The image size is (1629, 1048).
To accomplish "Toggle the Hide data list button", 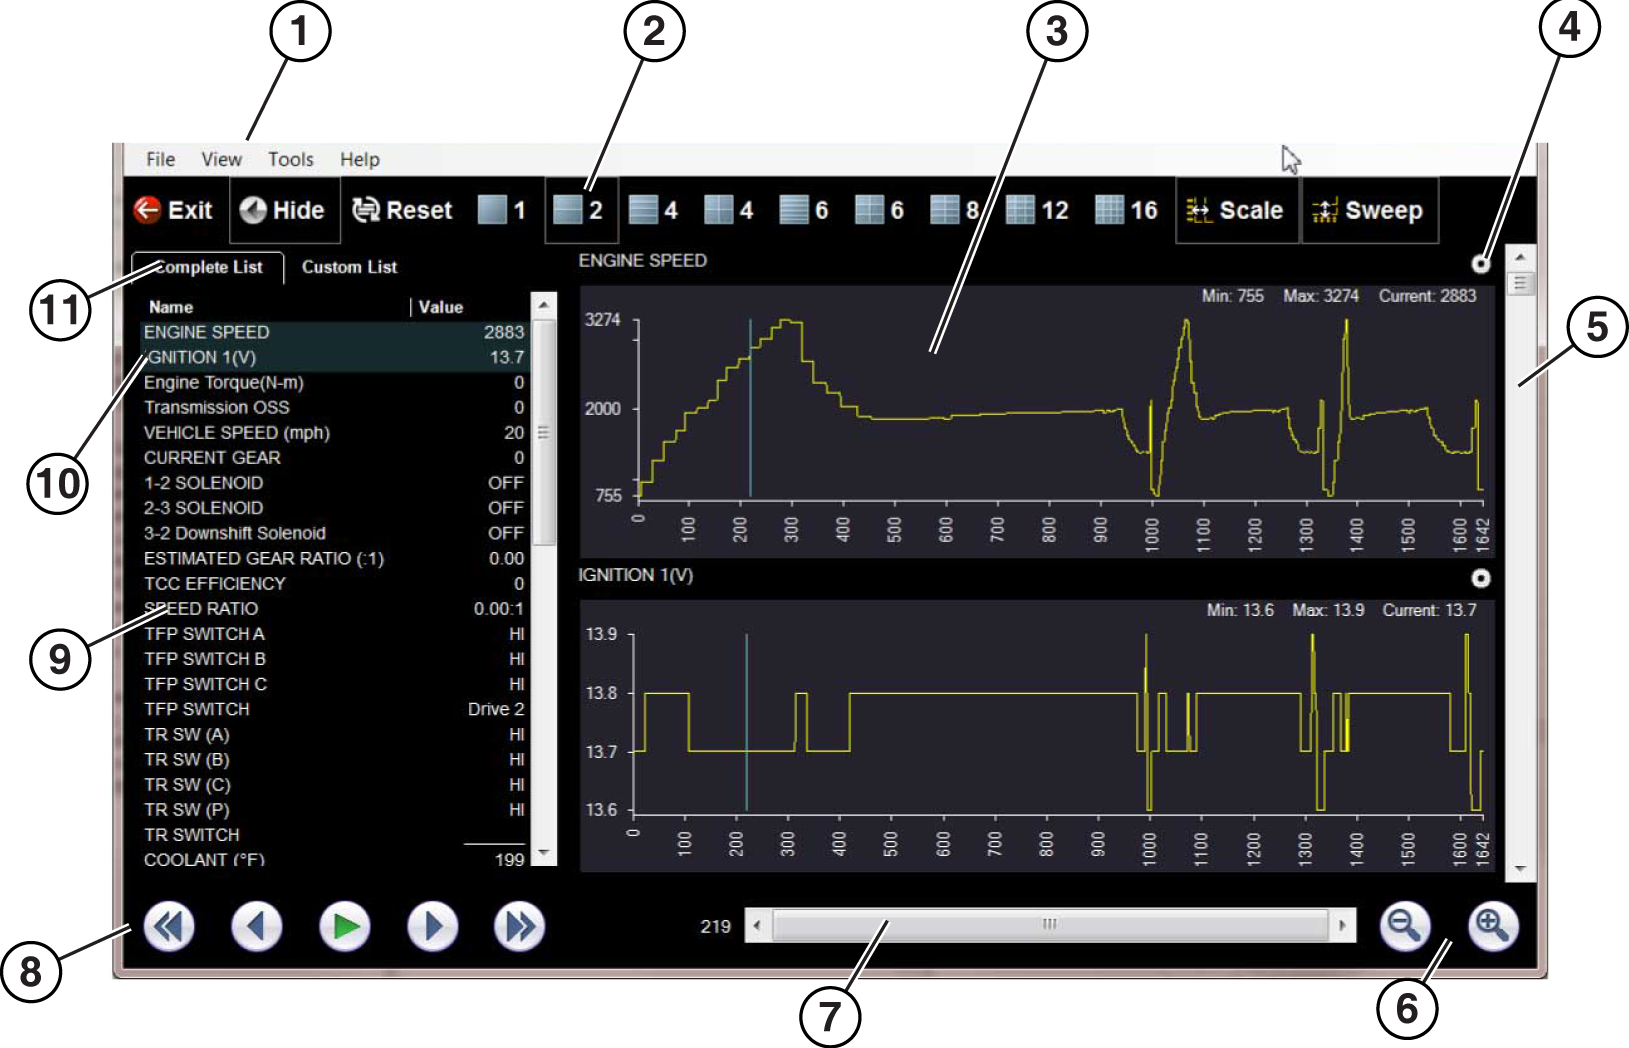I will pos(284,210).
